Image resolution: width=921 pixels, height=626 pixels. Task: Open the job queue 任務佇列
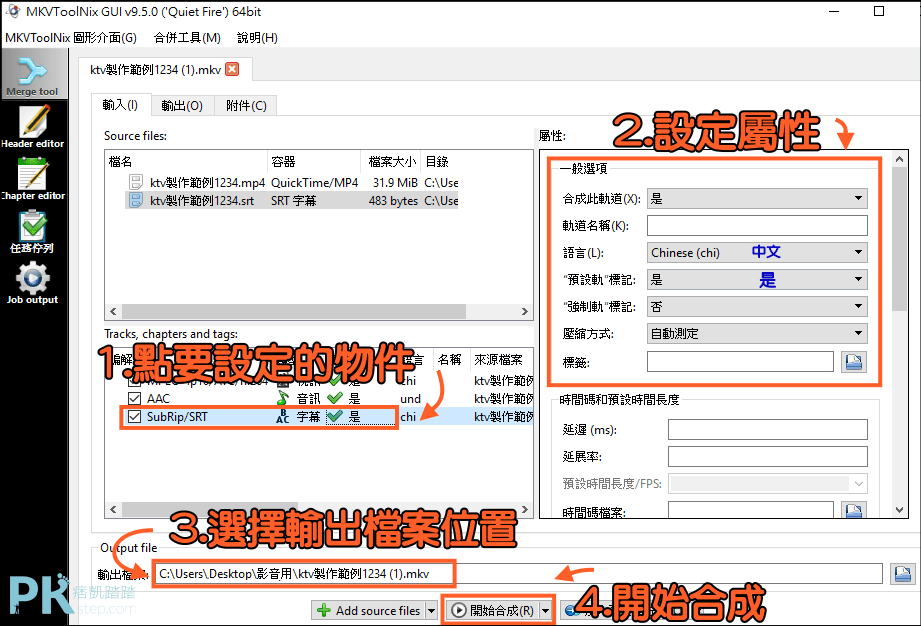[33, 231]
